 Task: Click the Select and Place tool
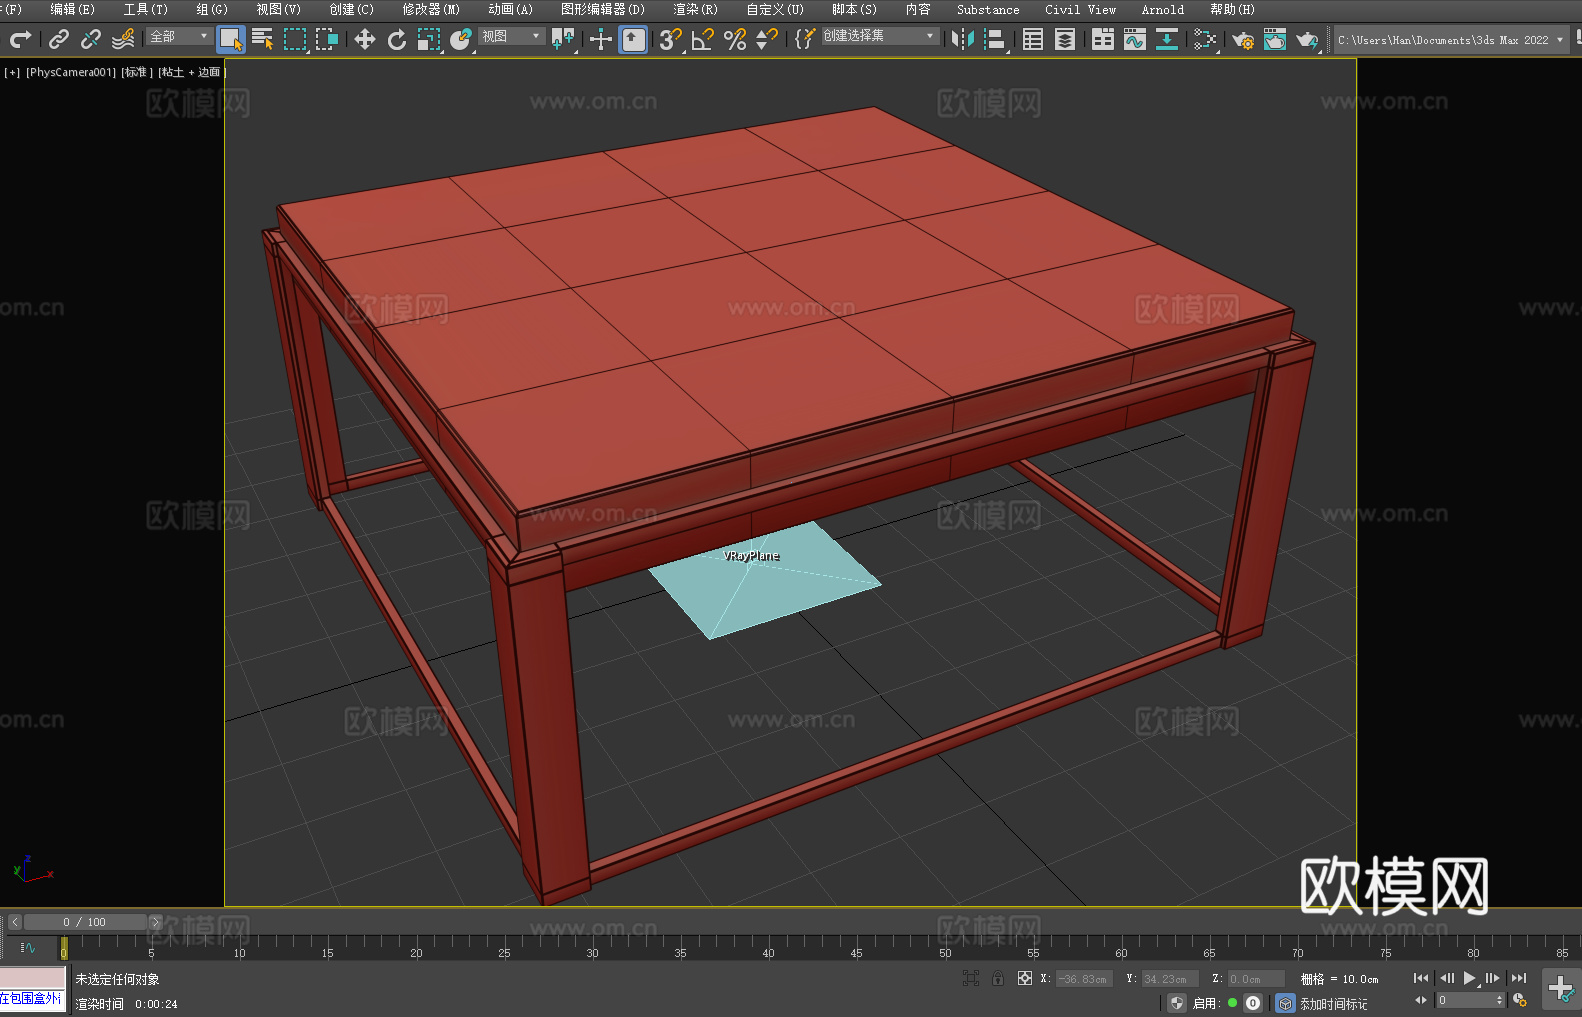click(461, 39)
